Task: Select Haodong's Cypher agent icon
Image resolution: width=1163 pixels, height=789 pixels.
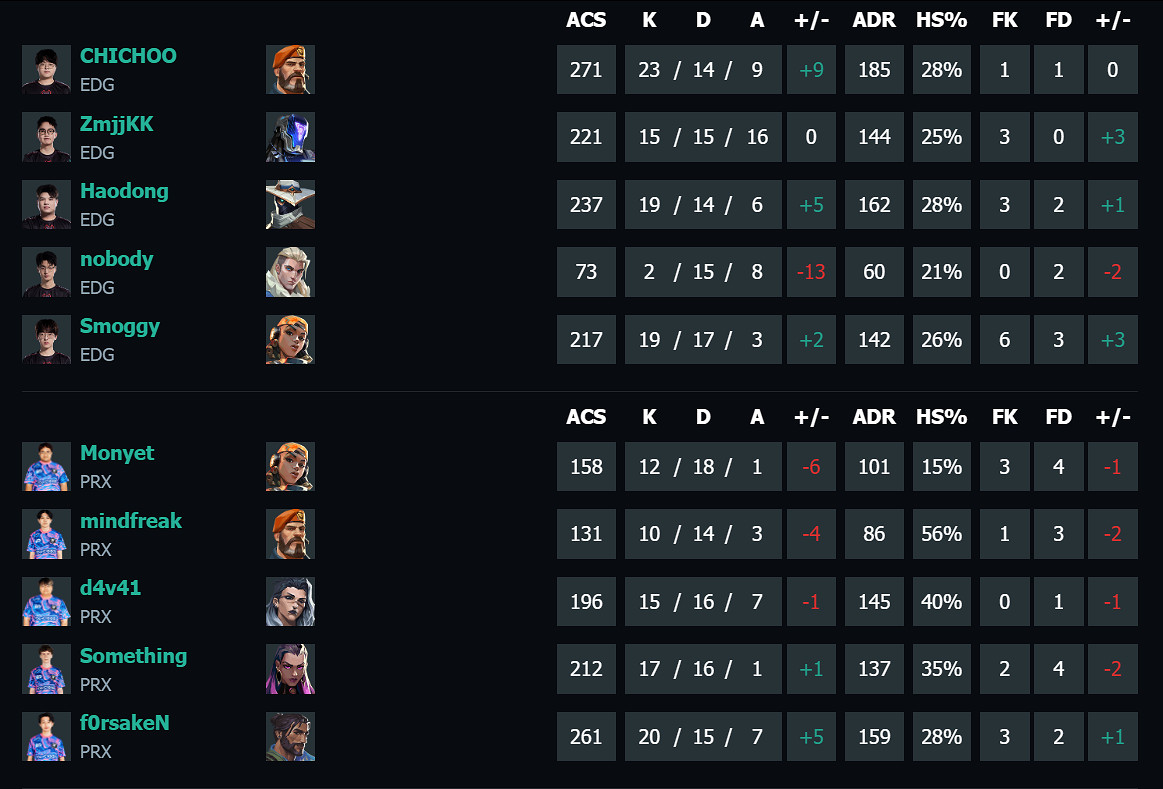Action: (290, 204)
